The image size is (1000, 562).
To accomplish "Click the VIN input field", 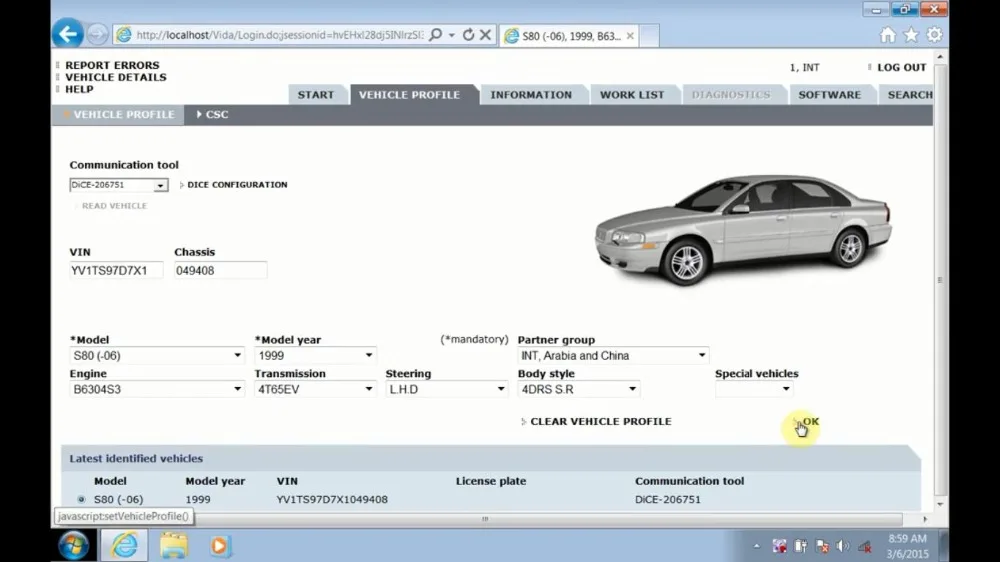I will point(116,270).
